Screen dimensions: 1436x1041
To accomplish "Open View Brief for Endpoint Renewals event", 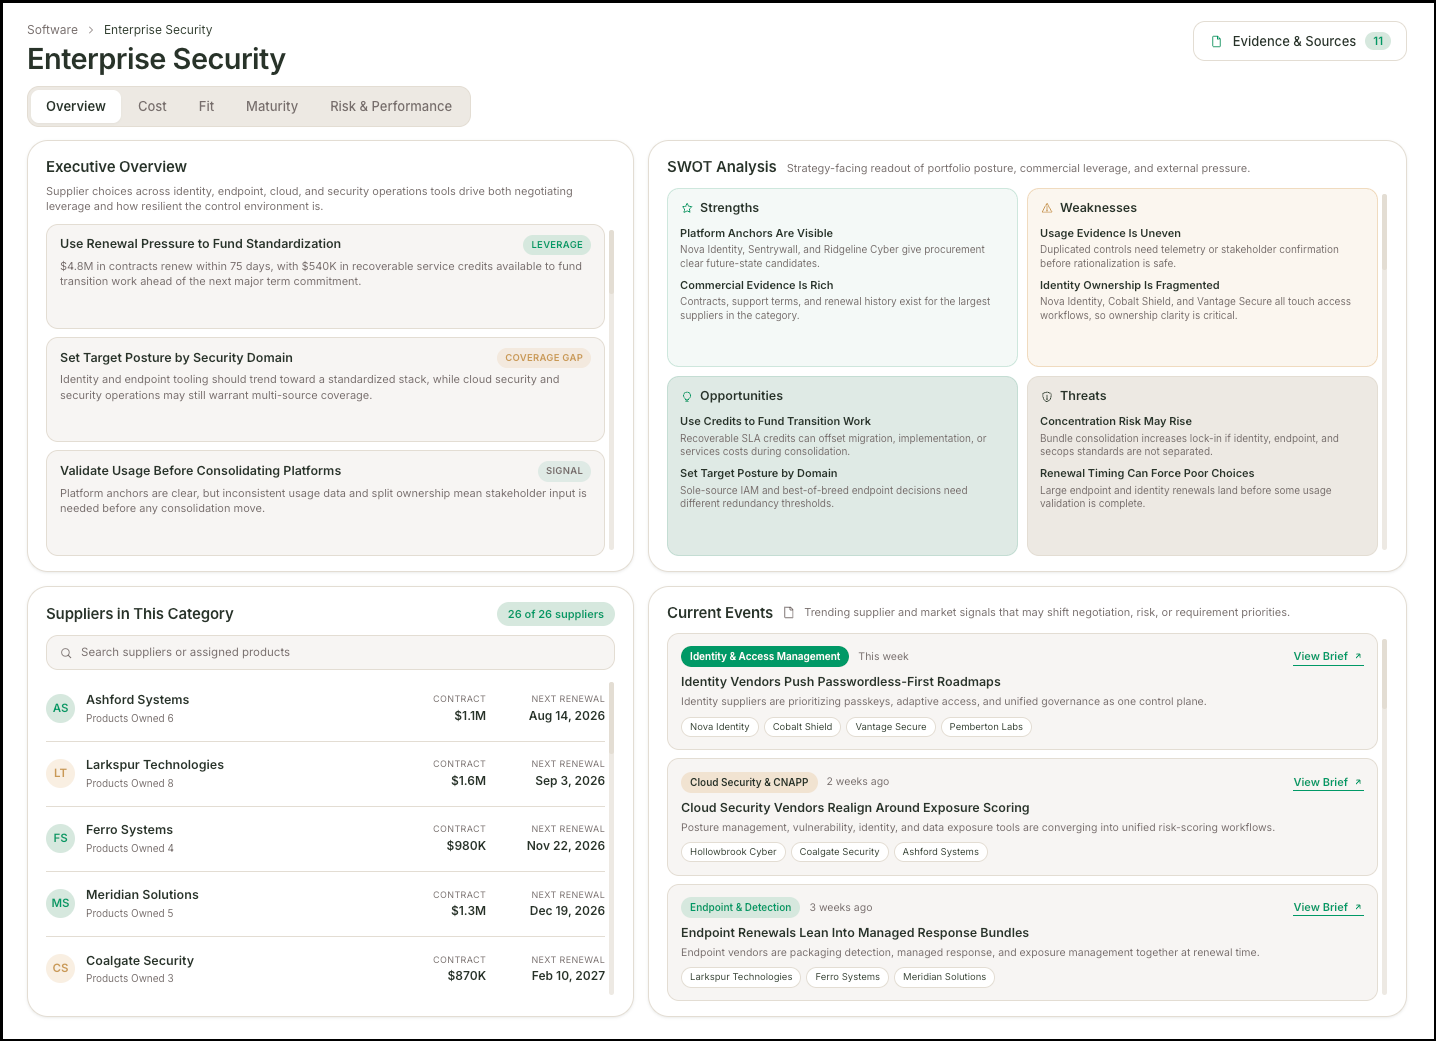I will pos(1328,908).
